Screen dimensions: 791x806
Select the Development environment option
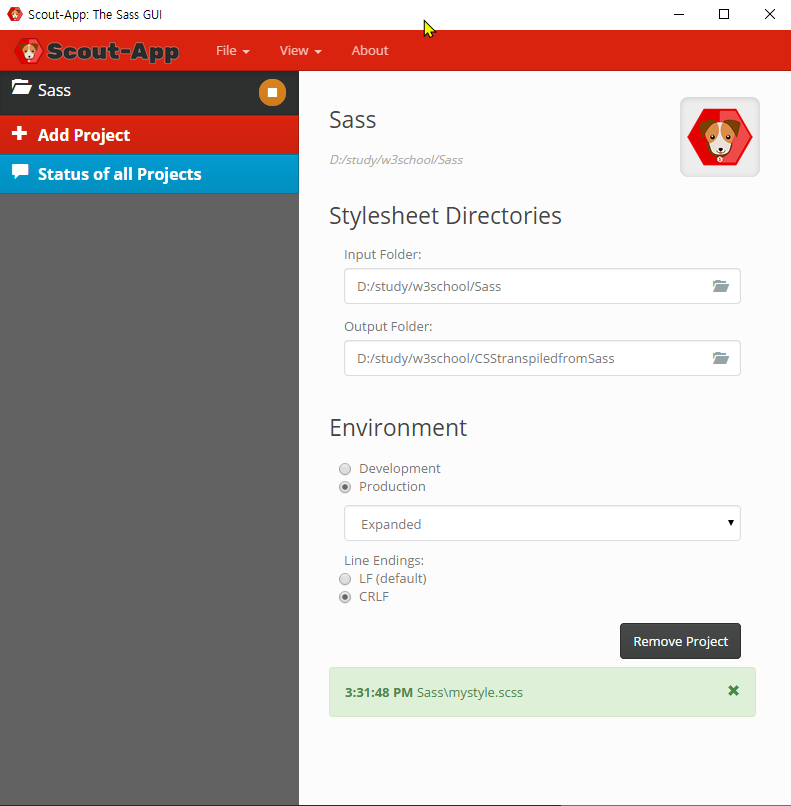point(345,469)
